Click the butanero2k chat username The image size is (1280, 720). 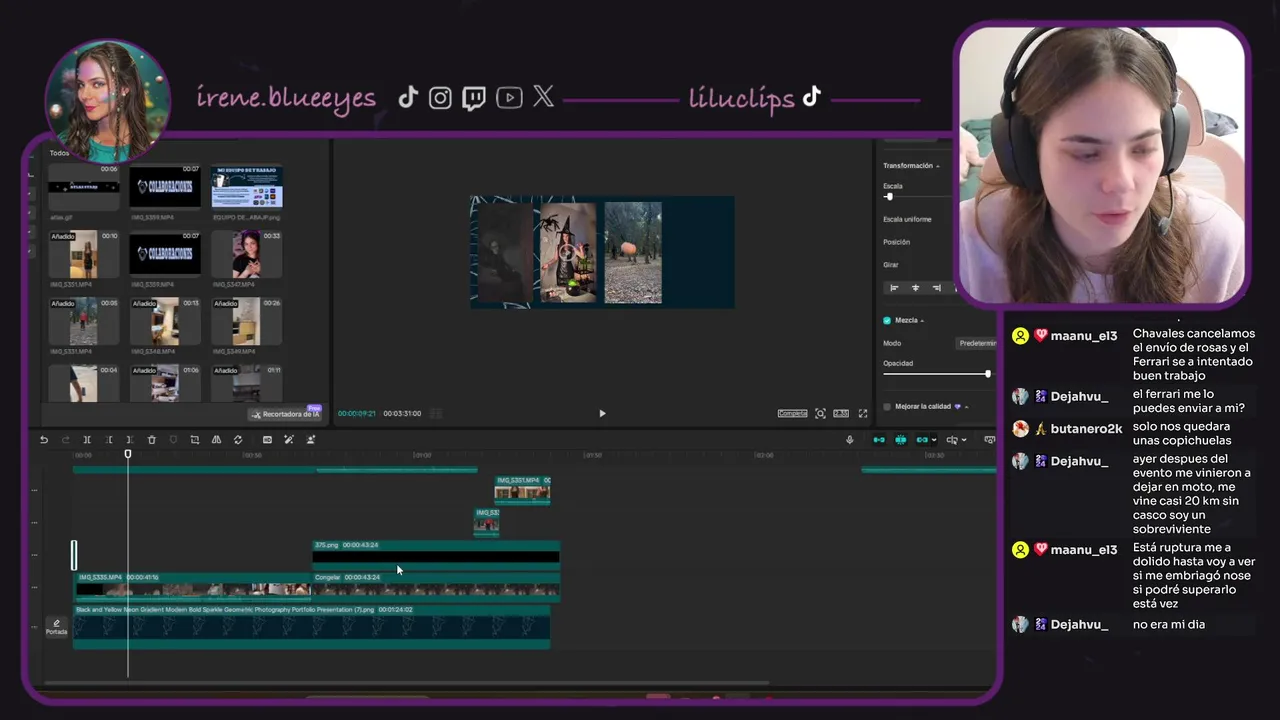point(1086,428)
